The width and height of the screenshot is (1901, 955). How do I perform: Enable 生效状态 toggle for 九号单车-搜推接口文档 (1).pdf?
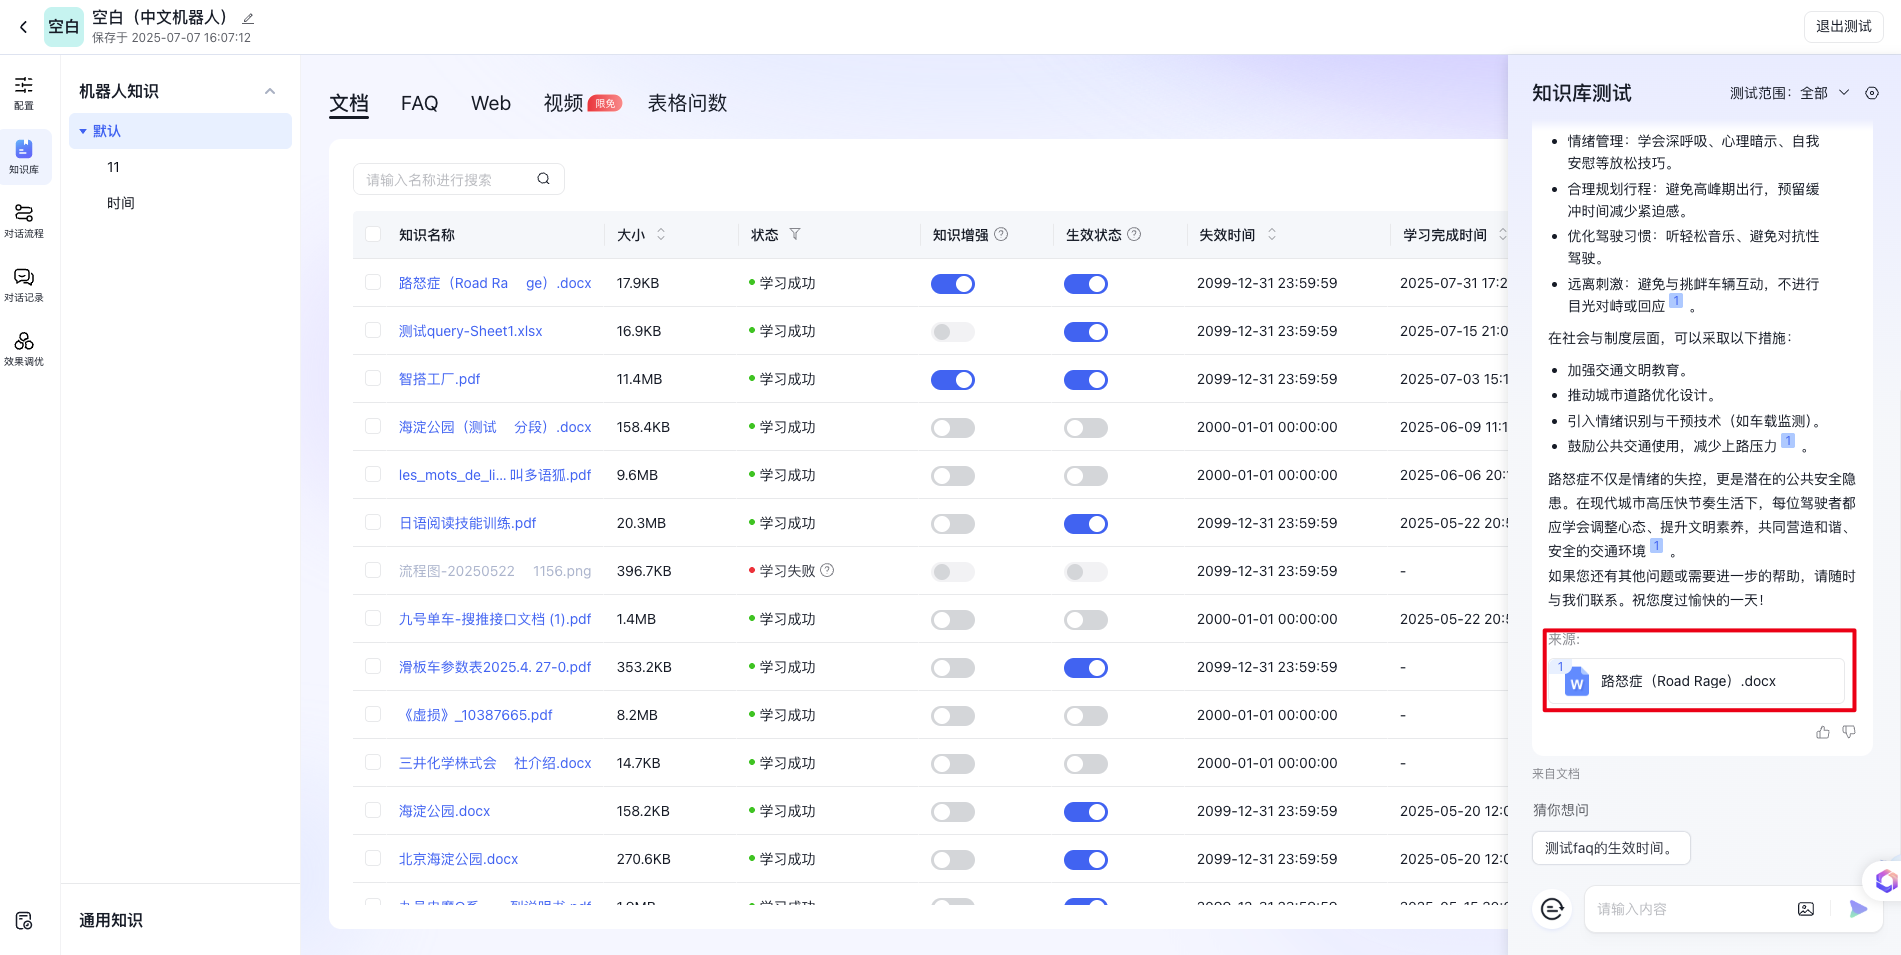point(1085,620)
